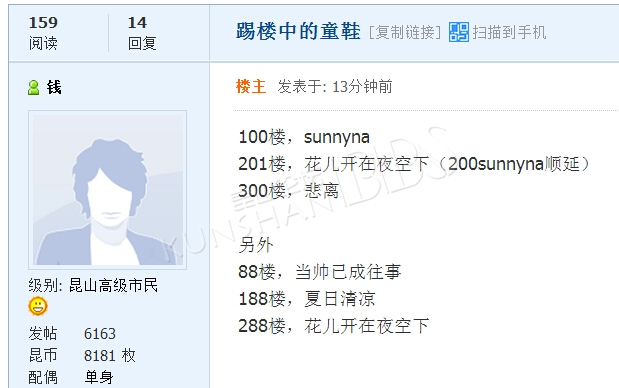Click the 14 回复 reply counter
The width and height of the screenshot is (619, 388).
pos(142,33)
